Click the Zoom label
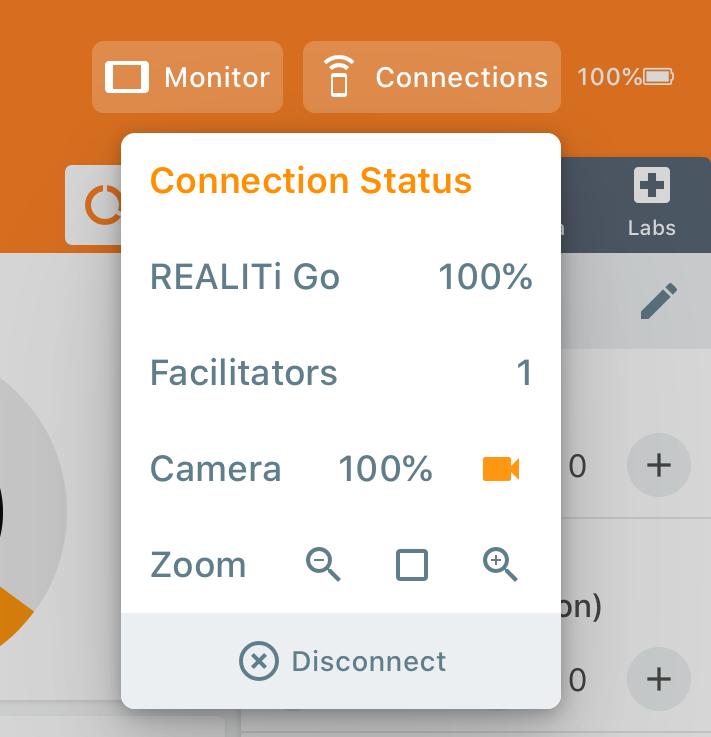The image size is (711, 737). [x=198, y=566]
